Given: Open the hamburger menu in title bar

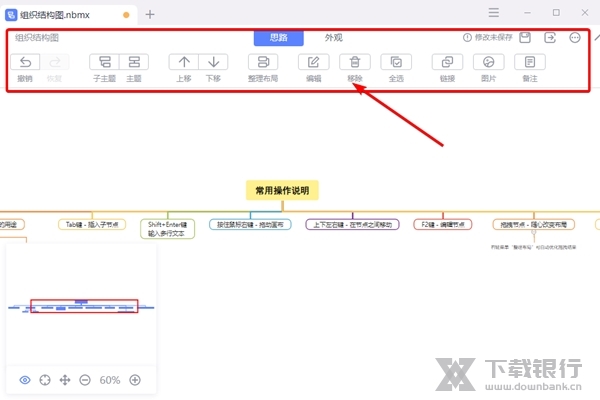Looking at the screenshot, I should [x=494, y=13].
